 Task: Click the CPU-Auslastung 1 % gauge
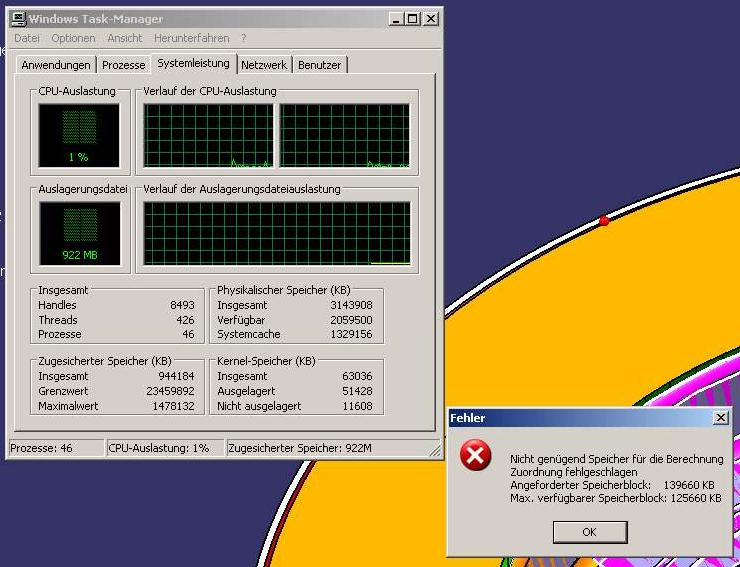point(79,136)
